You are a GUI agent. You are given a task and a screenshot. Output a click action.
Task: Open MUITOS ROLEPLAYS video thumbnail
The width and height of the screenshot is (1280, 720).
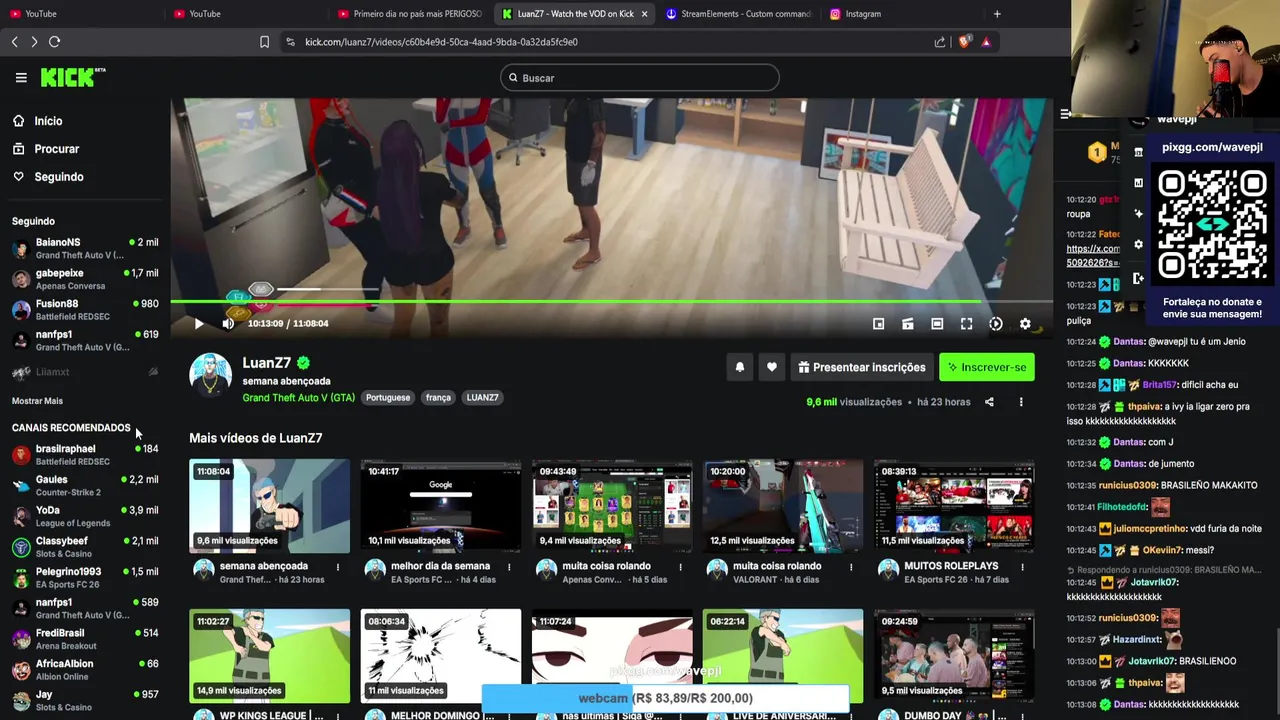pos(954,506)
